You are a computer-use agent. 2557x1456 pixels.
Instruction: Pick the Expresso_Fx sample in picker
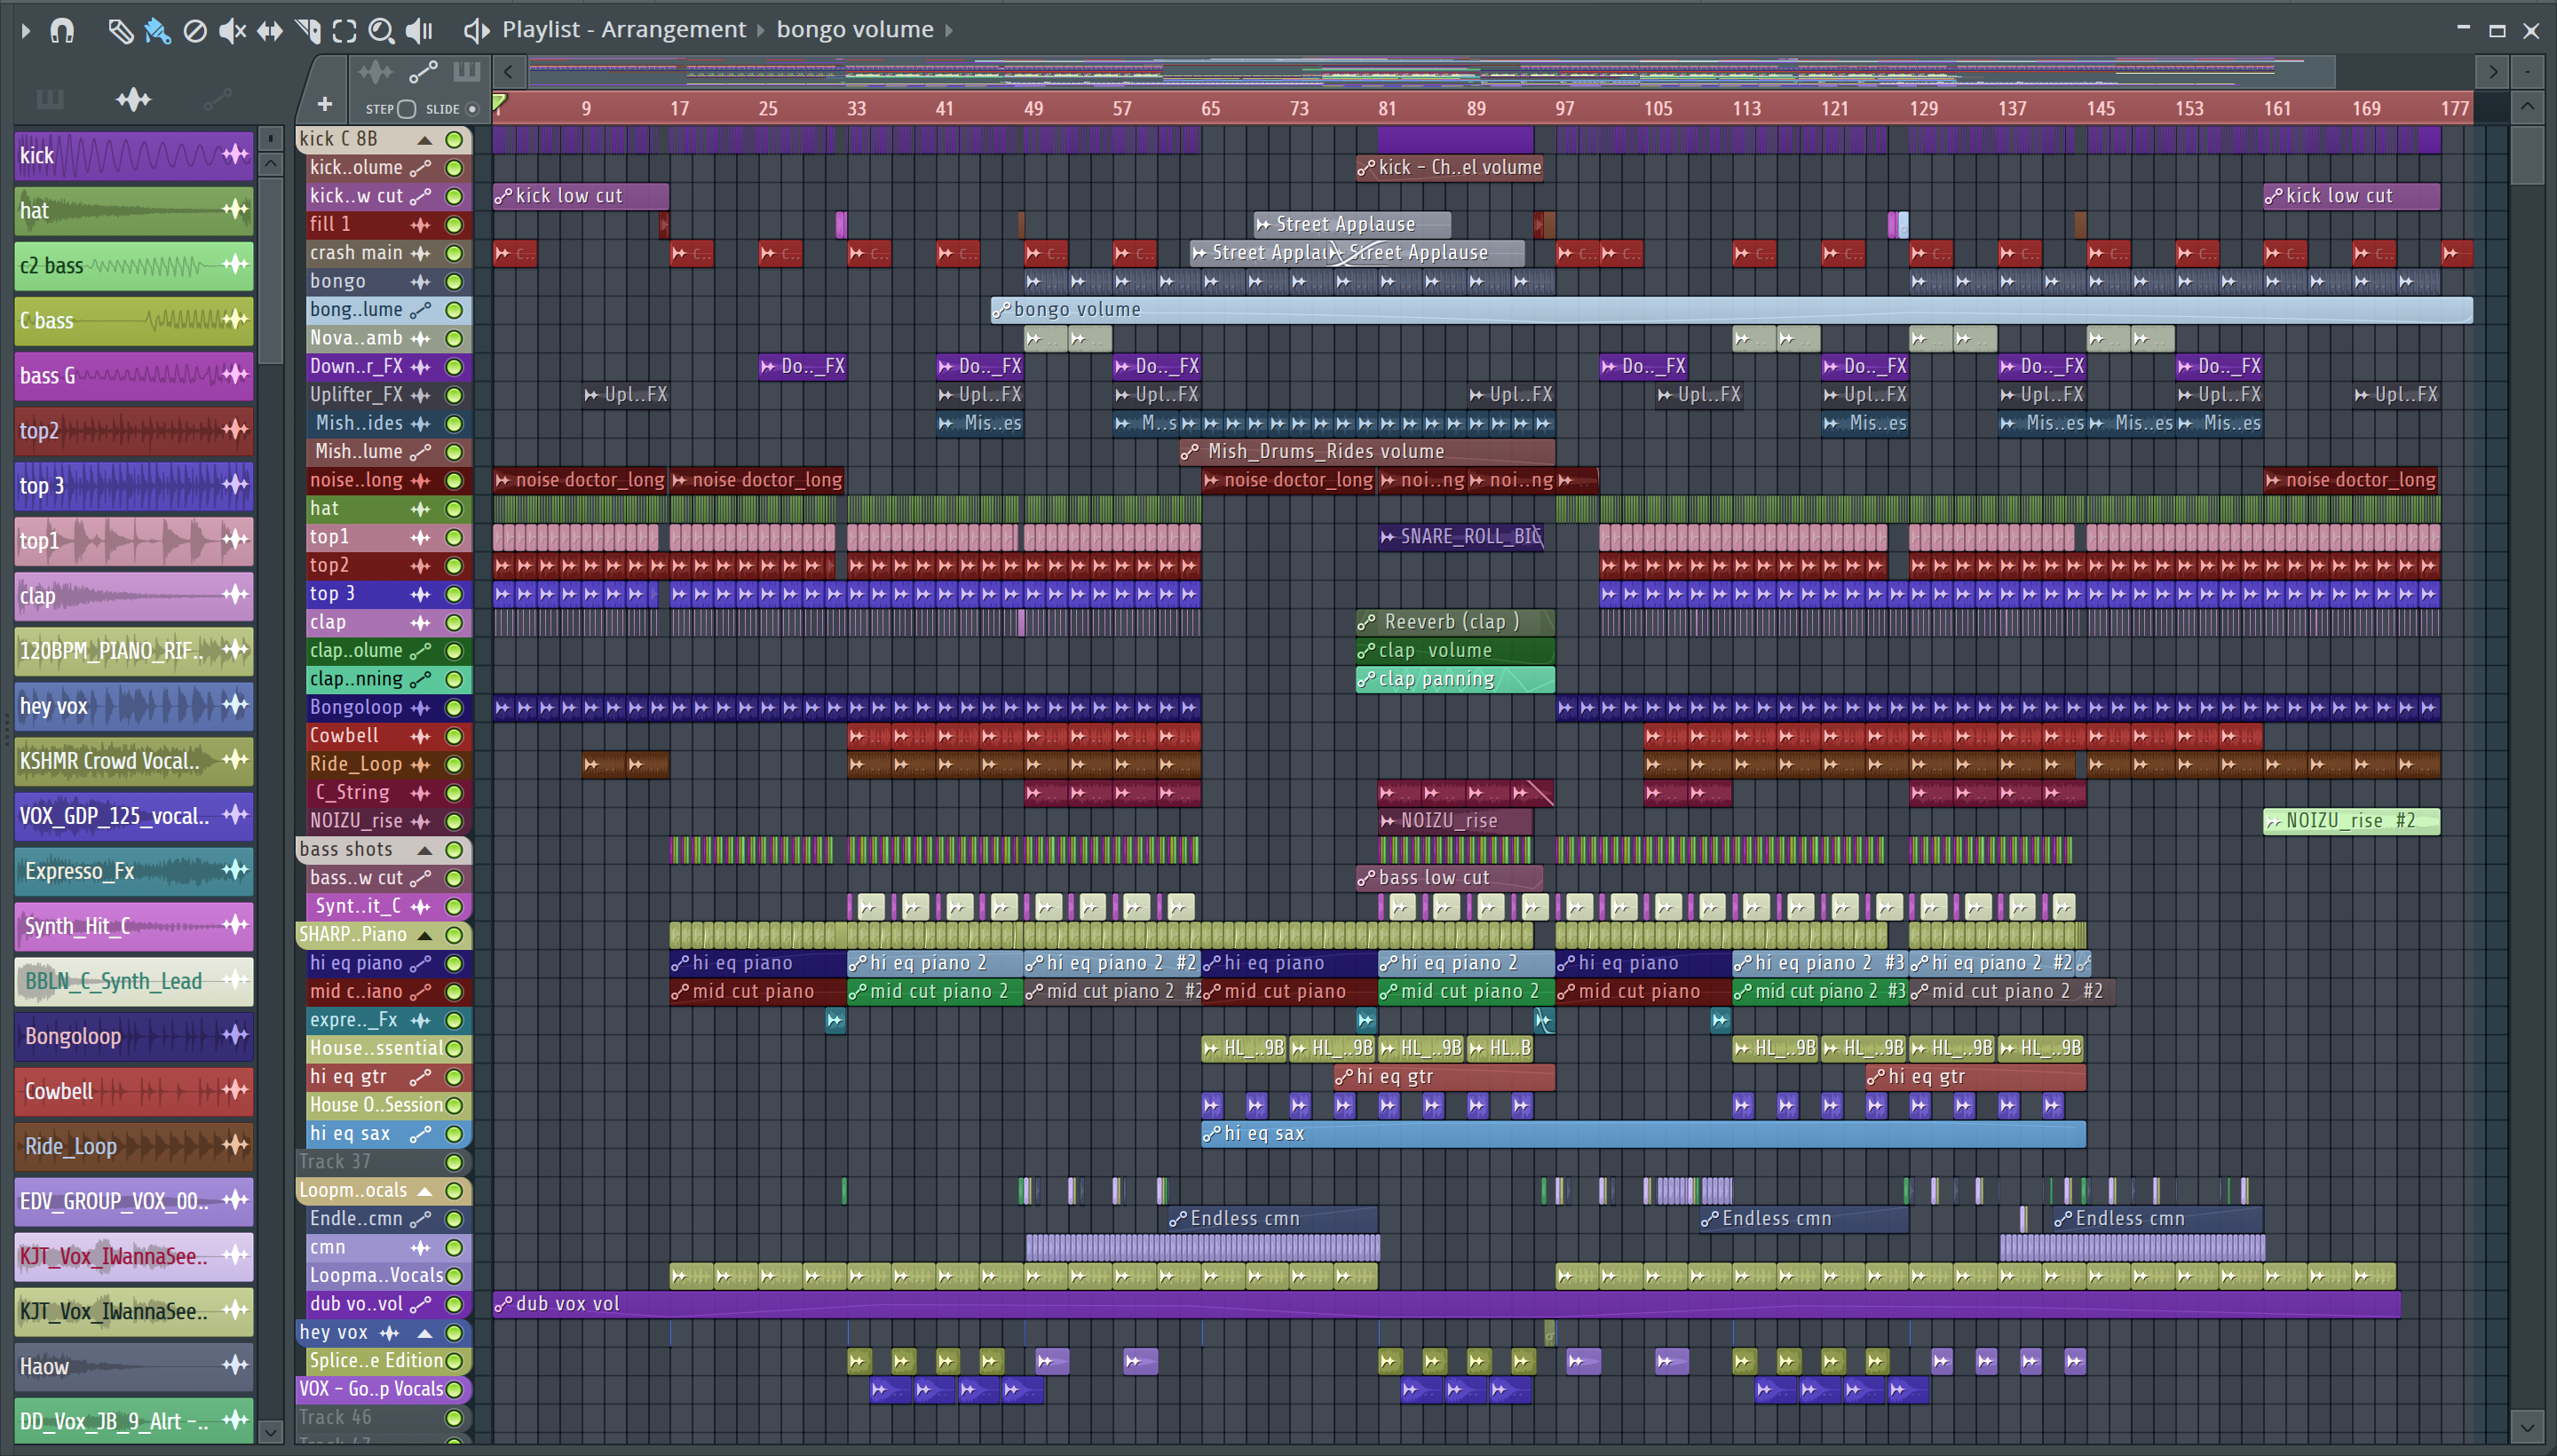coord(134,871)
